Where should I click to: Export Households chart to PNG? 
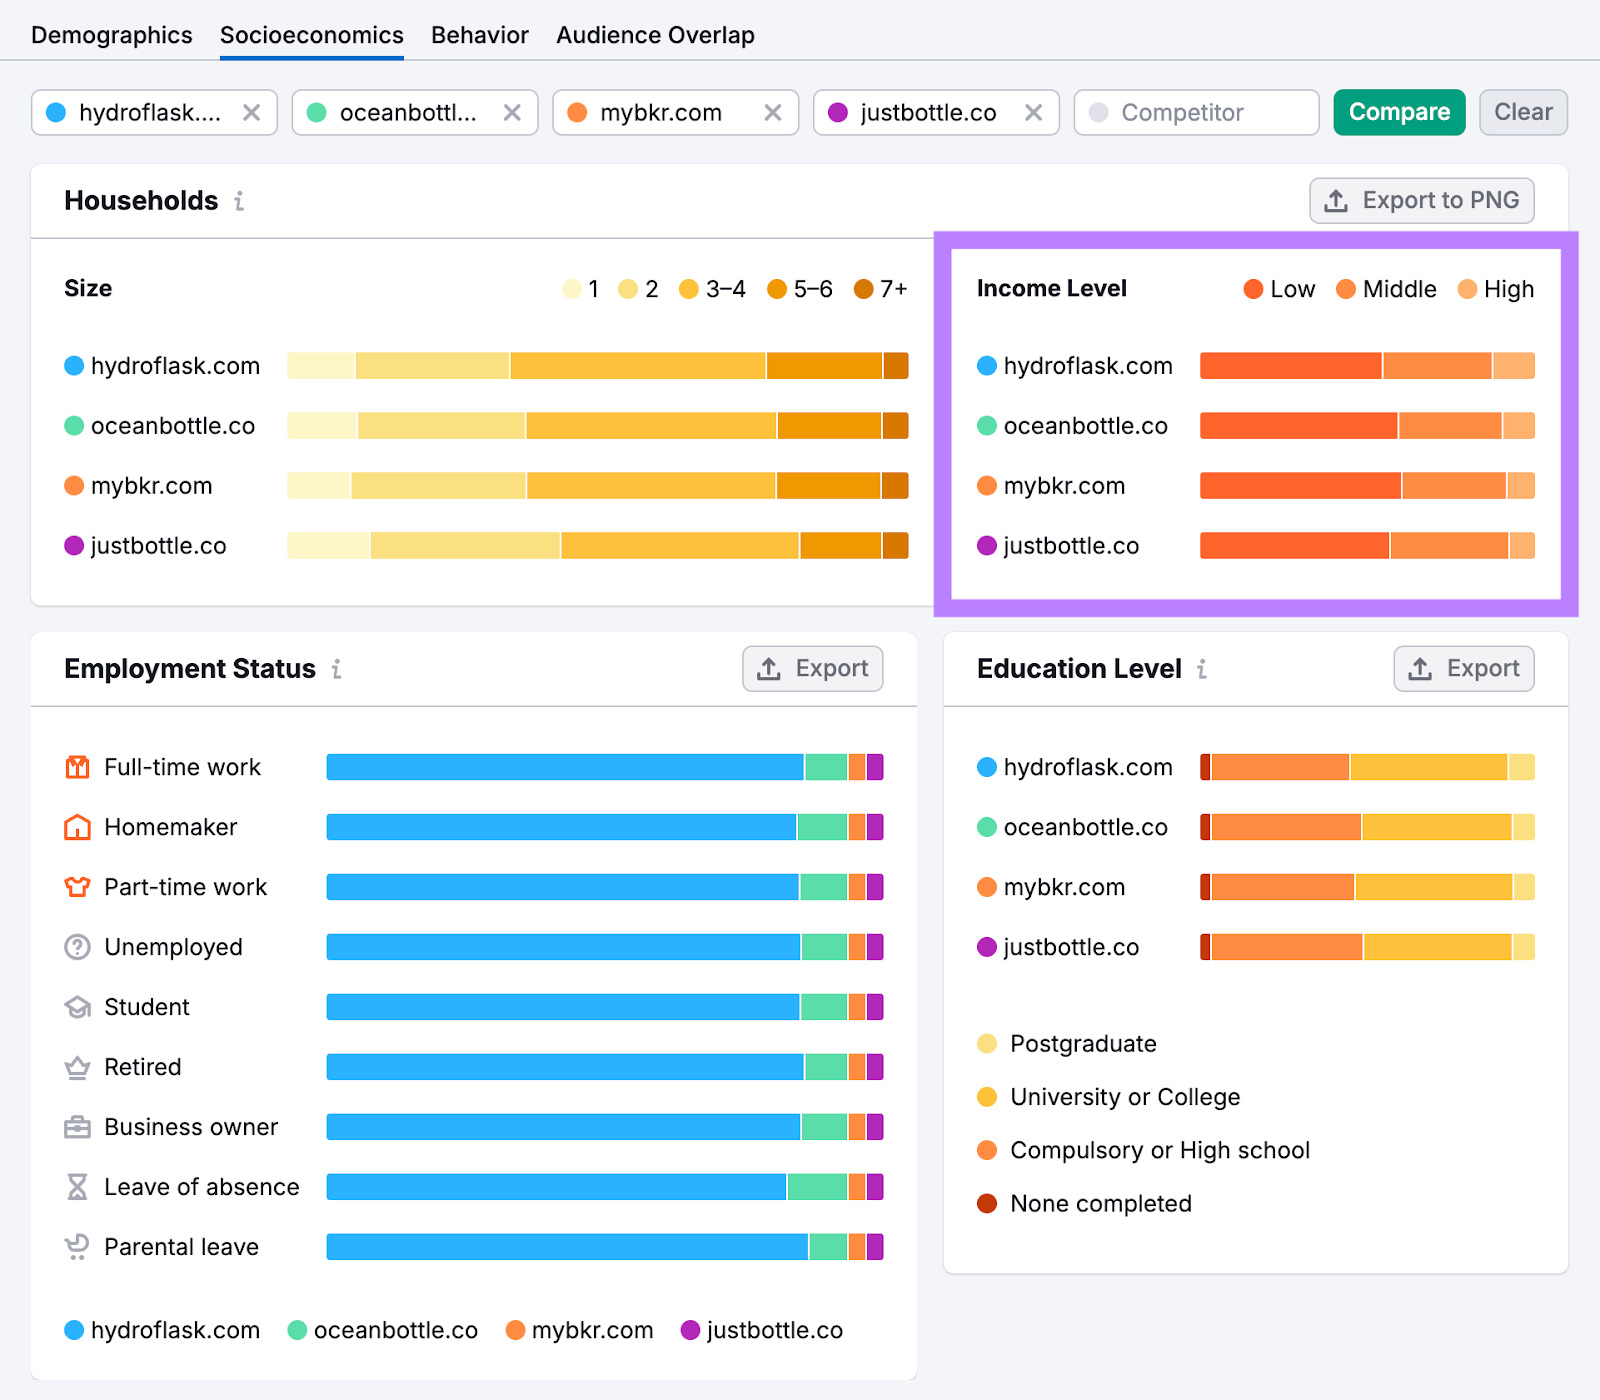(x=1421, y=201)
